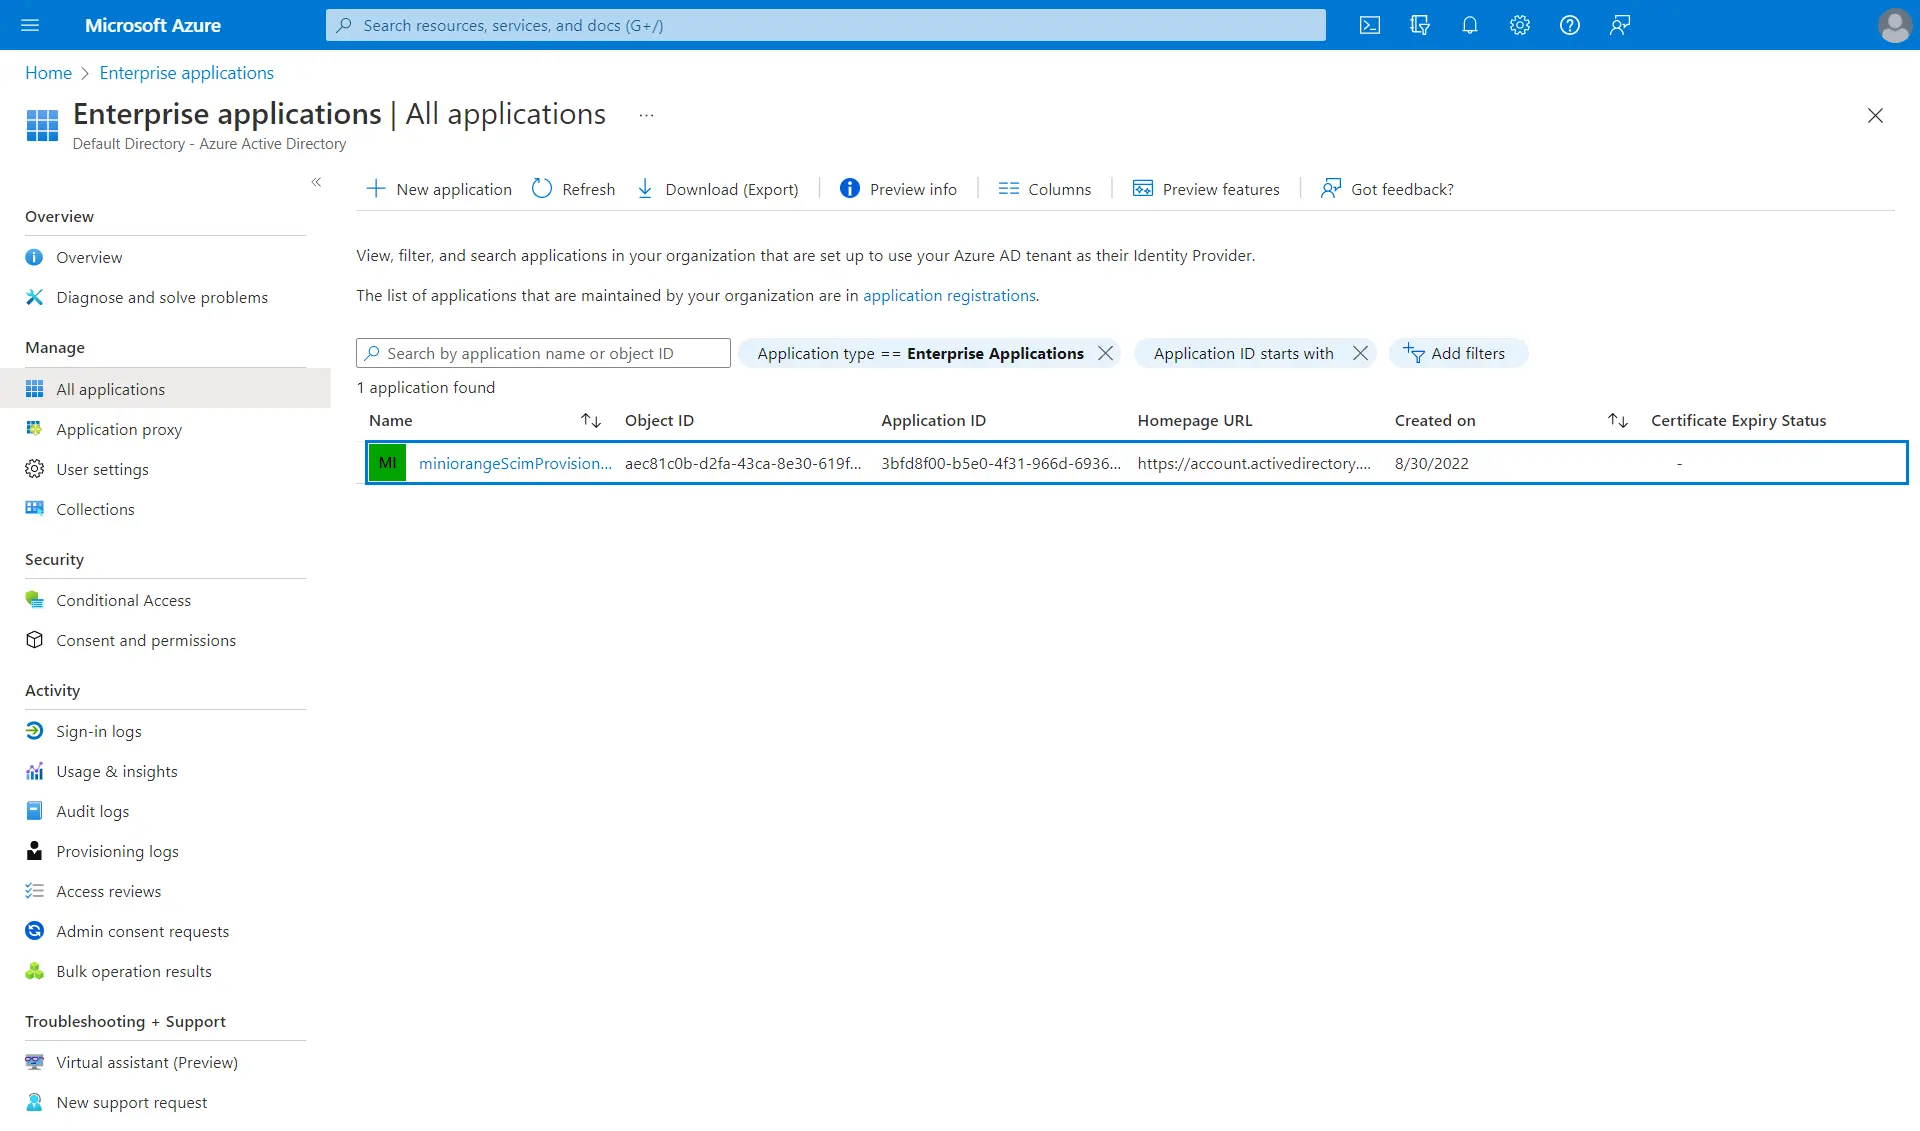Click the search by application name field
The height and width of the screenshot is (1131, 1920).
point(543,353)
